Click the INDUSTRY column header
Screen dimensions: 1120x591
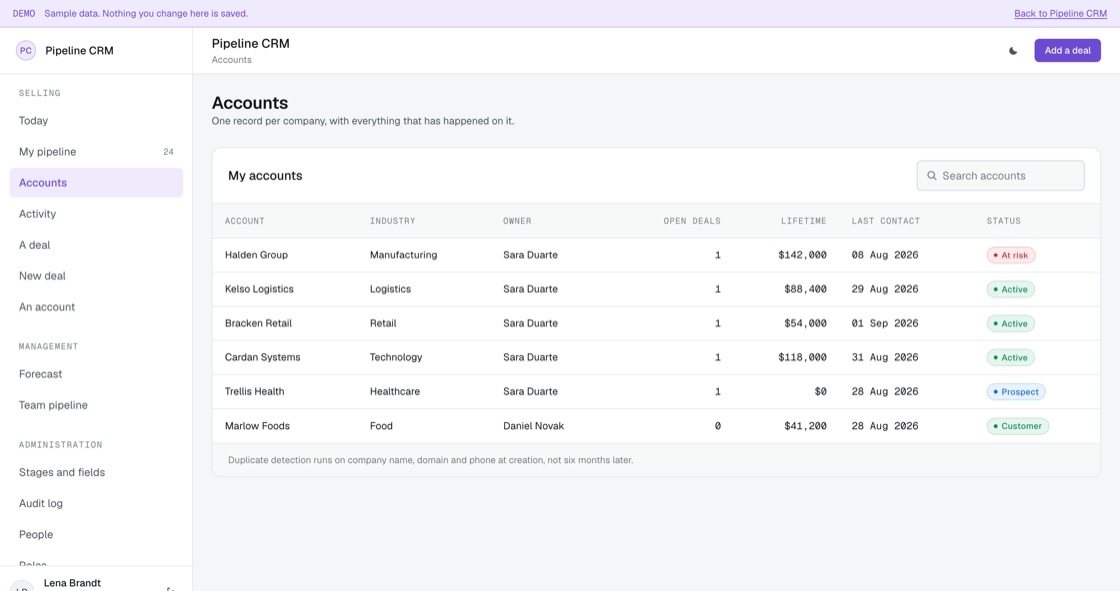point(392,221)
